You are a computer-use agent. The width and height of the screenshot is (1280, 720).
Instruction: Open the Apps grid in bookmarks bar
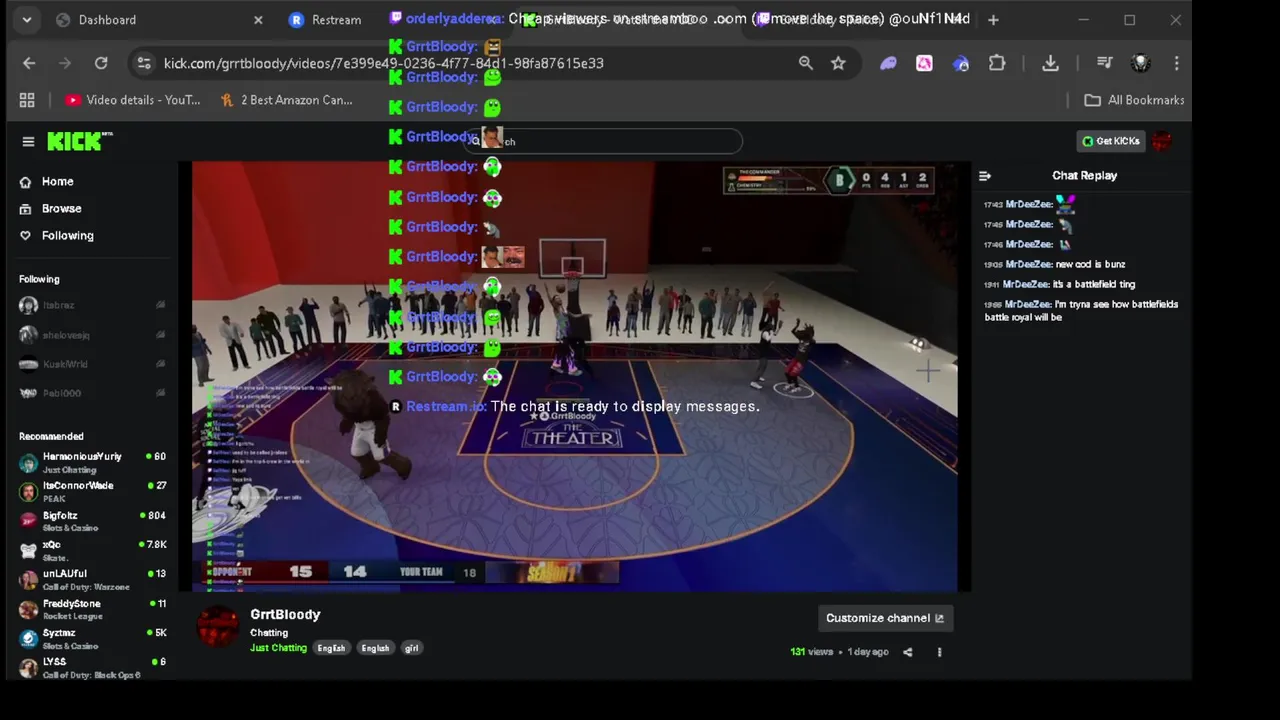27,100
